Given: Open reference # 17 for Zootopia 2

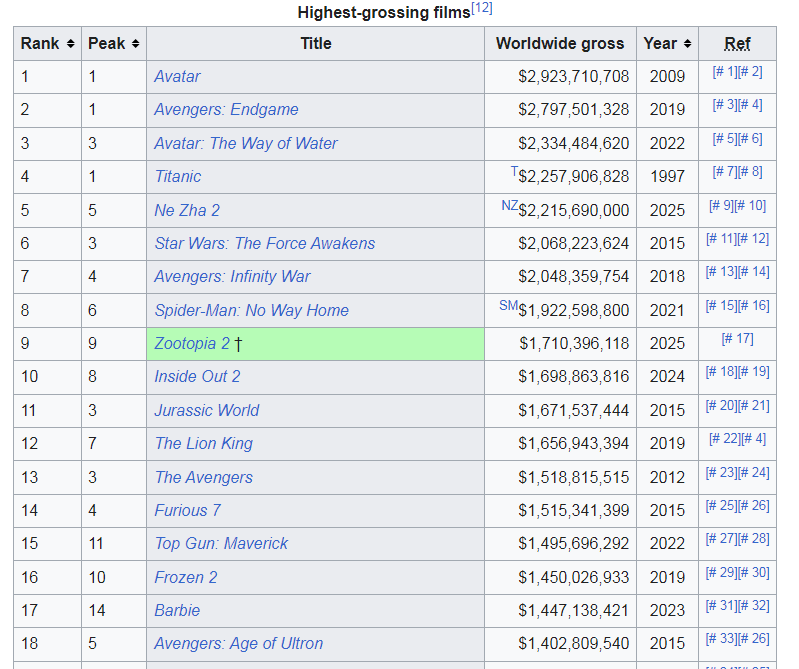Looking at the screenshot, I should [737, 339].
